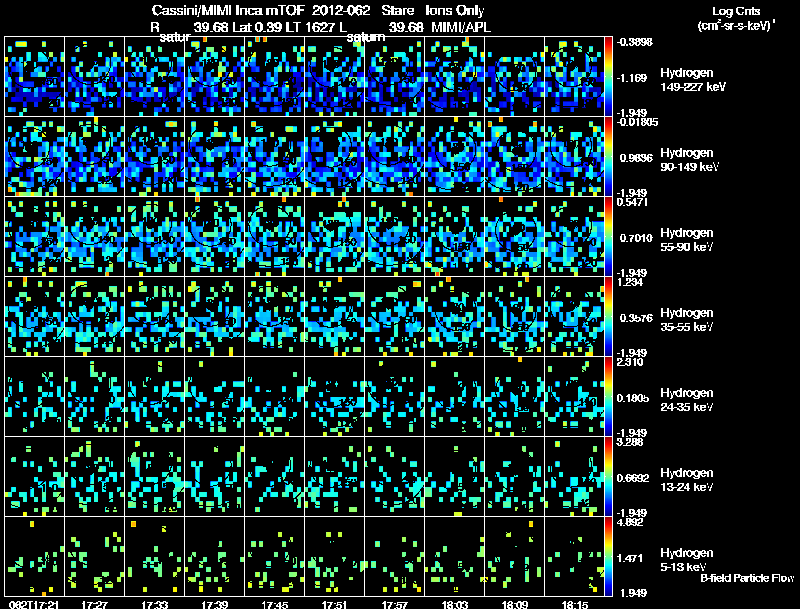Click the Hydrogen 149-227 keV color bar
Screen dimensions: 800x609
pos(608,77)
